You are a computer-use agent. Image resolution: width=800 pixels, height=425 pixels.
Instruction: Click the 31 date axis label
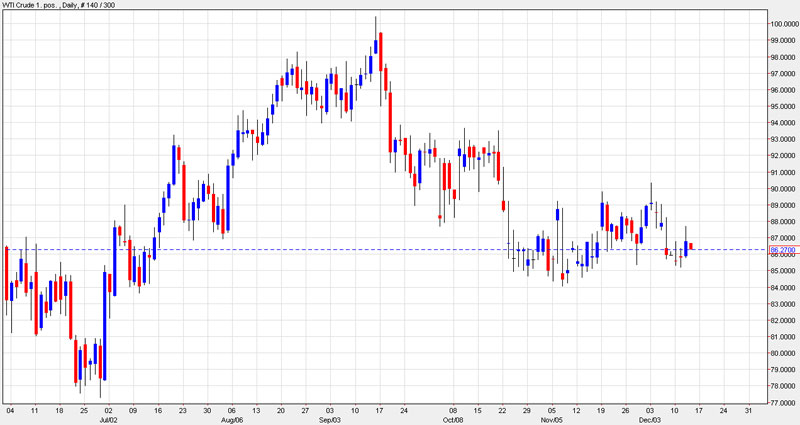click(x=748, y=411)
